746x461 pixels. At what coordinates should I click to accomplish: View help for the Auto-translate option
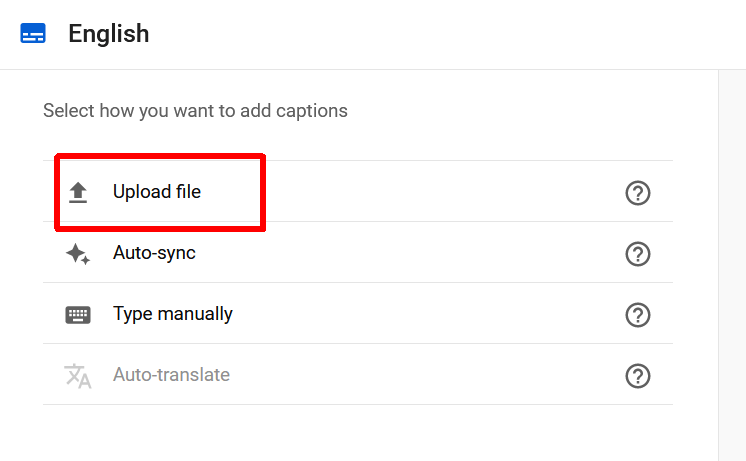pos(637,376)
